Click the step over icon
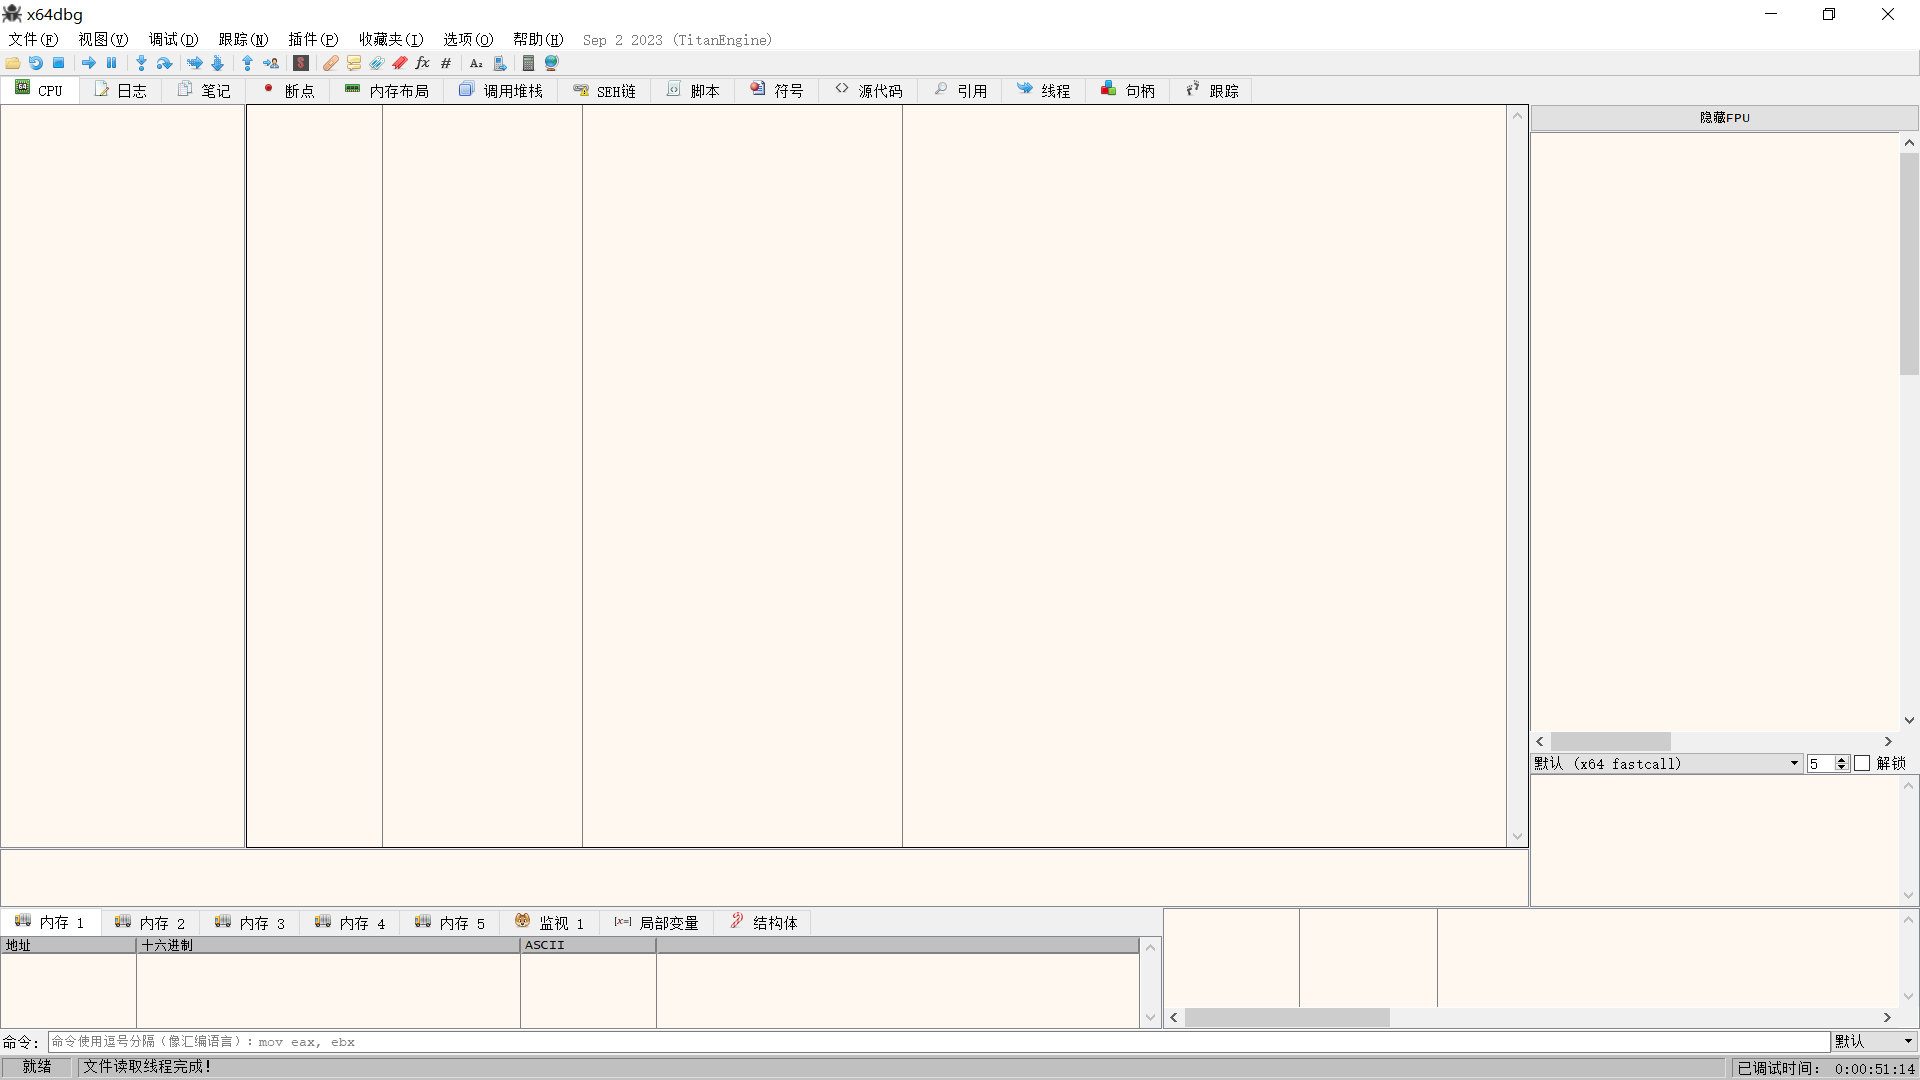Viewport: 1920px width, 1080px height. [165, 63]
